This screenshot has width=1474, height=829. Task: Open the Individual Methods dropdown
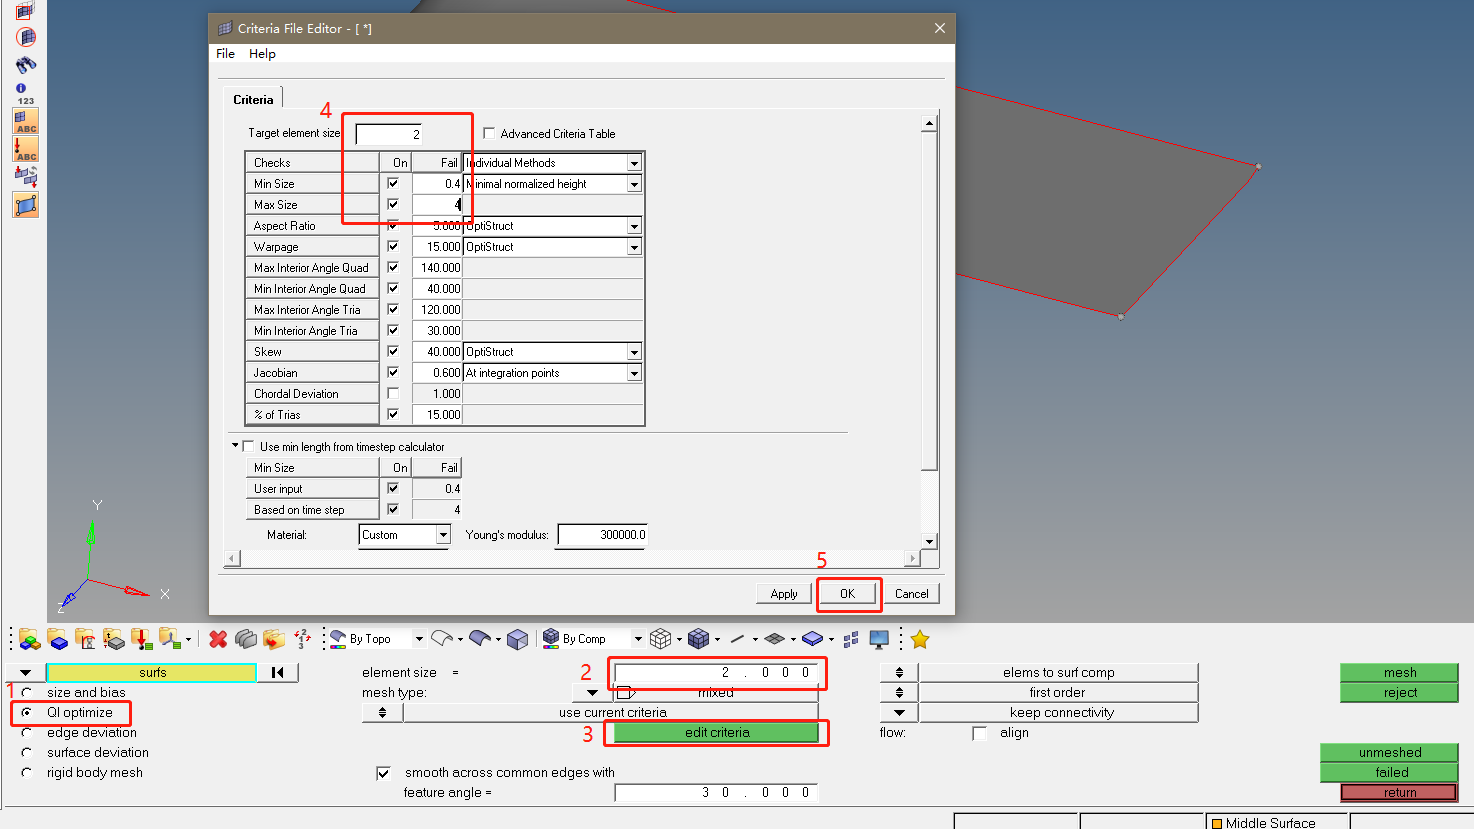(x=634, y=163)
